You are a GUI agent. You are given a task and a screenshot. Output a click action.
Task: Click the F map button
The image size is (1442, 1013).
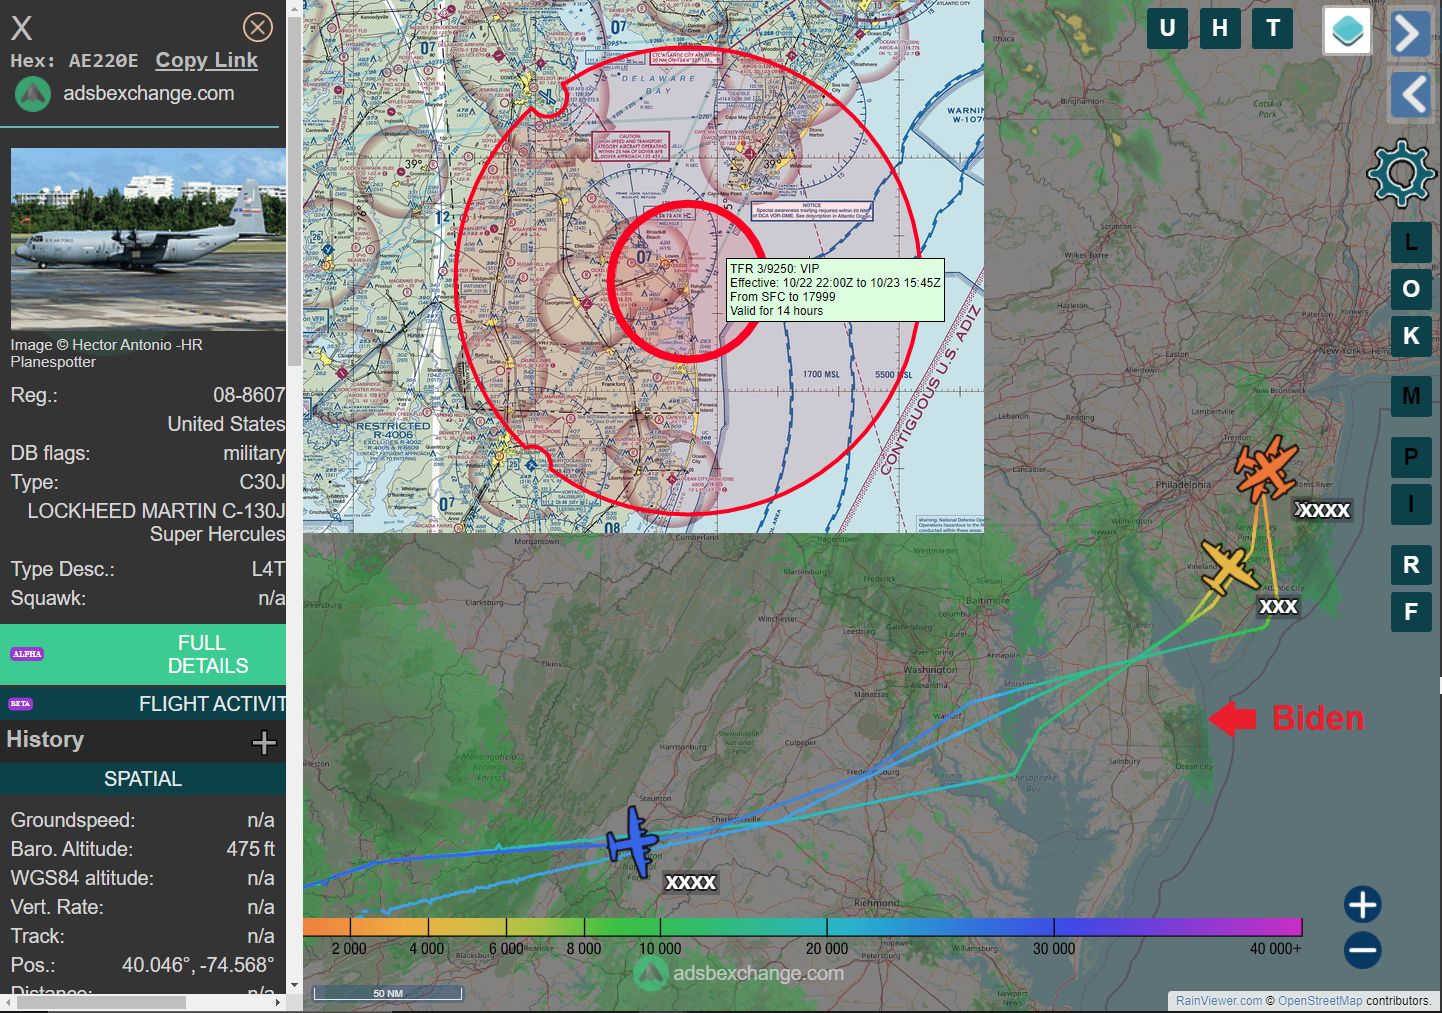click(1411, 612)
